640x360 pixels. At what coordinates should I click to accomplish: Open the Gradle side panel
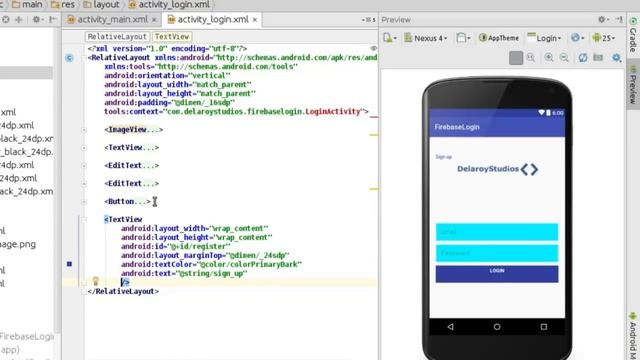[x=633, y=35]
